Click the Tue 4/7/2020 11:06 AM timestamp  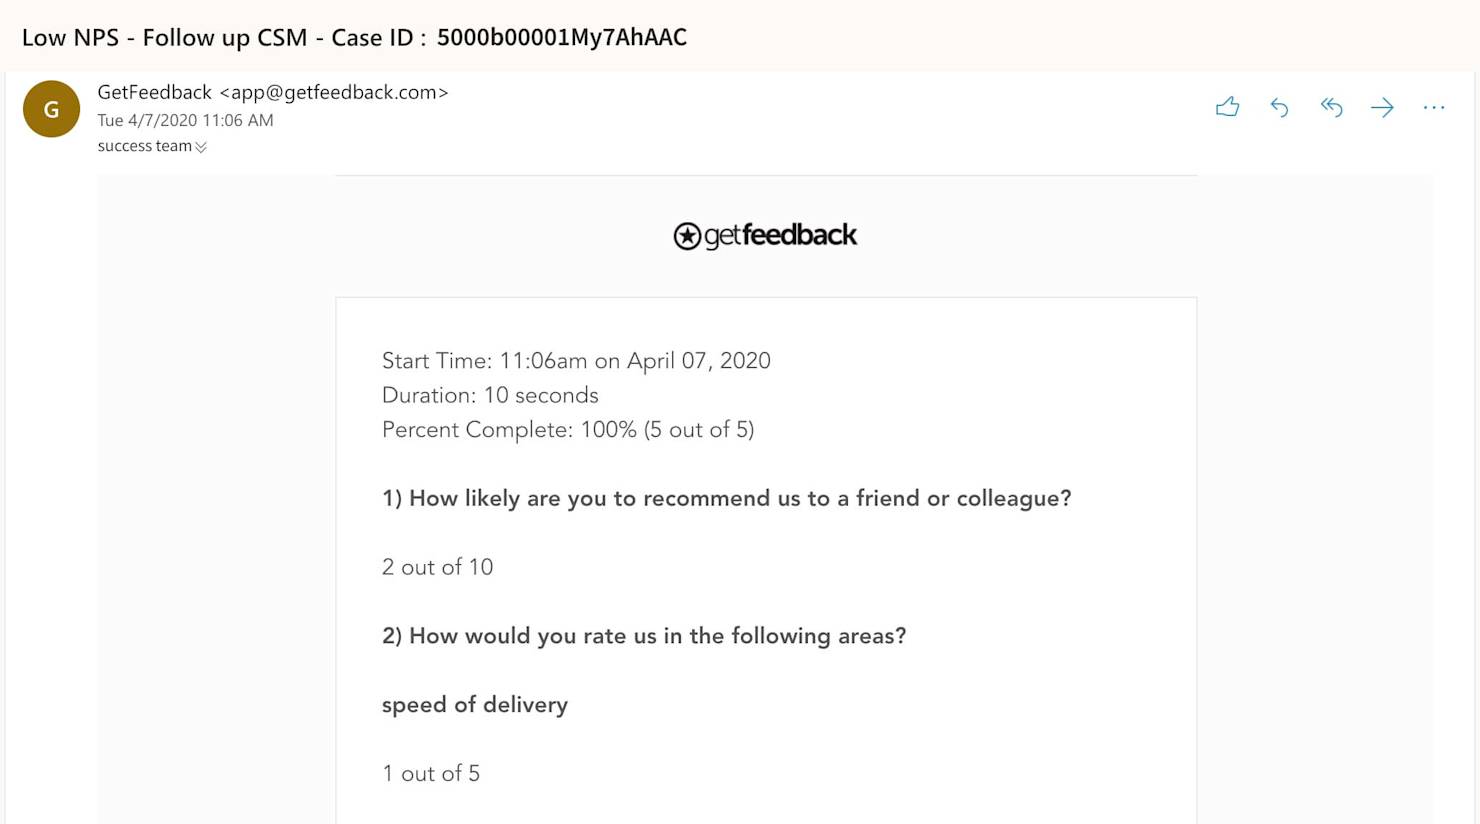185,120
